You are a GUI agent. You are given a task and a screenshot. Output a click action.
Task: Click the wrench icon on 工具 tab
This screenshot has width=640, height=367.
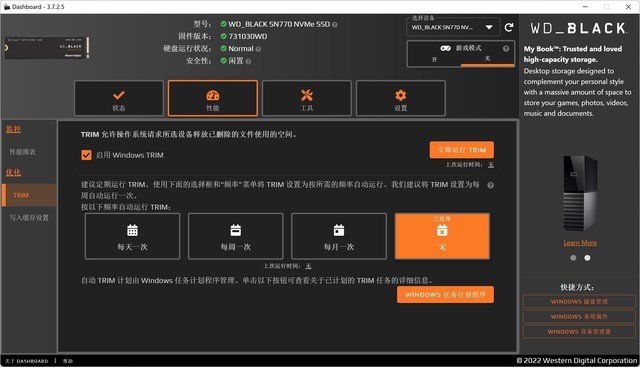click(x=307, y=95)
